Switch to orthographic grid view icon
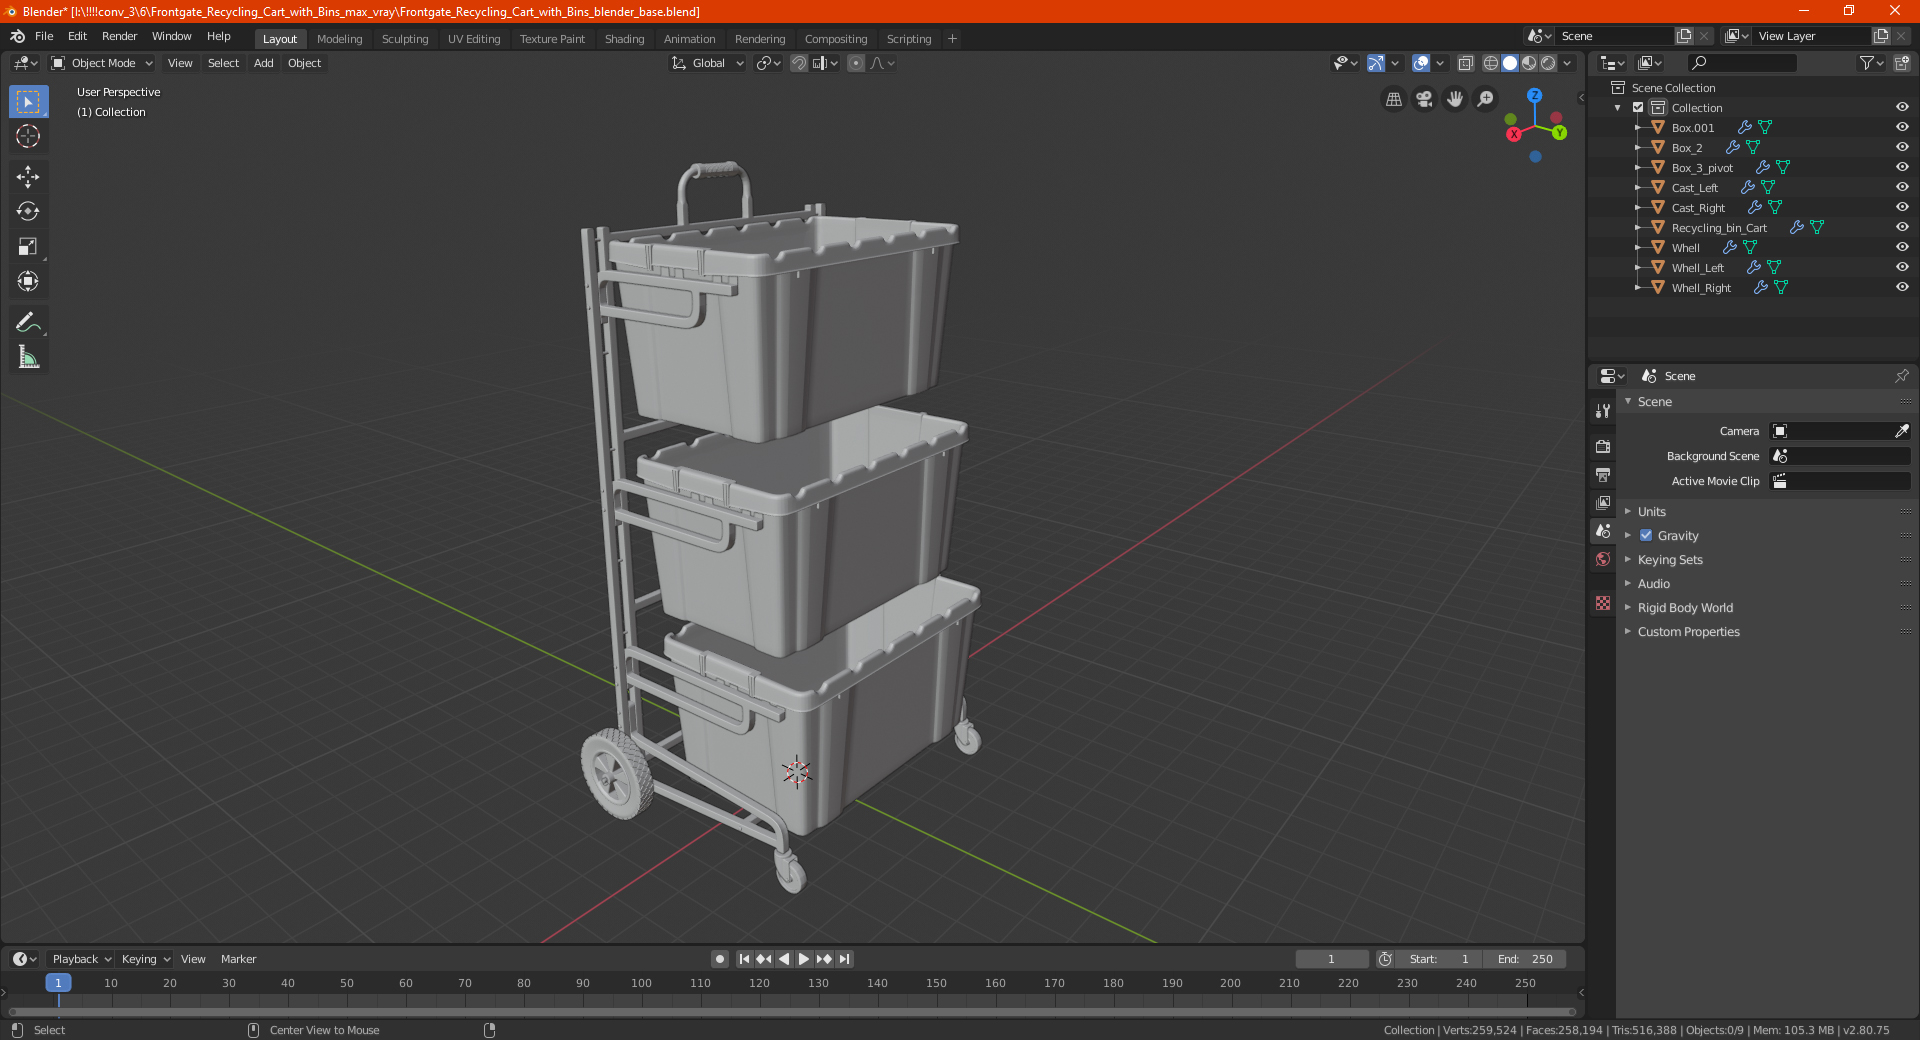Screen dimensions: 1920x1040 [x=1393, y=99]
